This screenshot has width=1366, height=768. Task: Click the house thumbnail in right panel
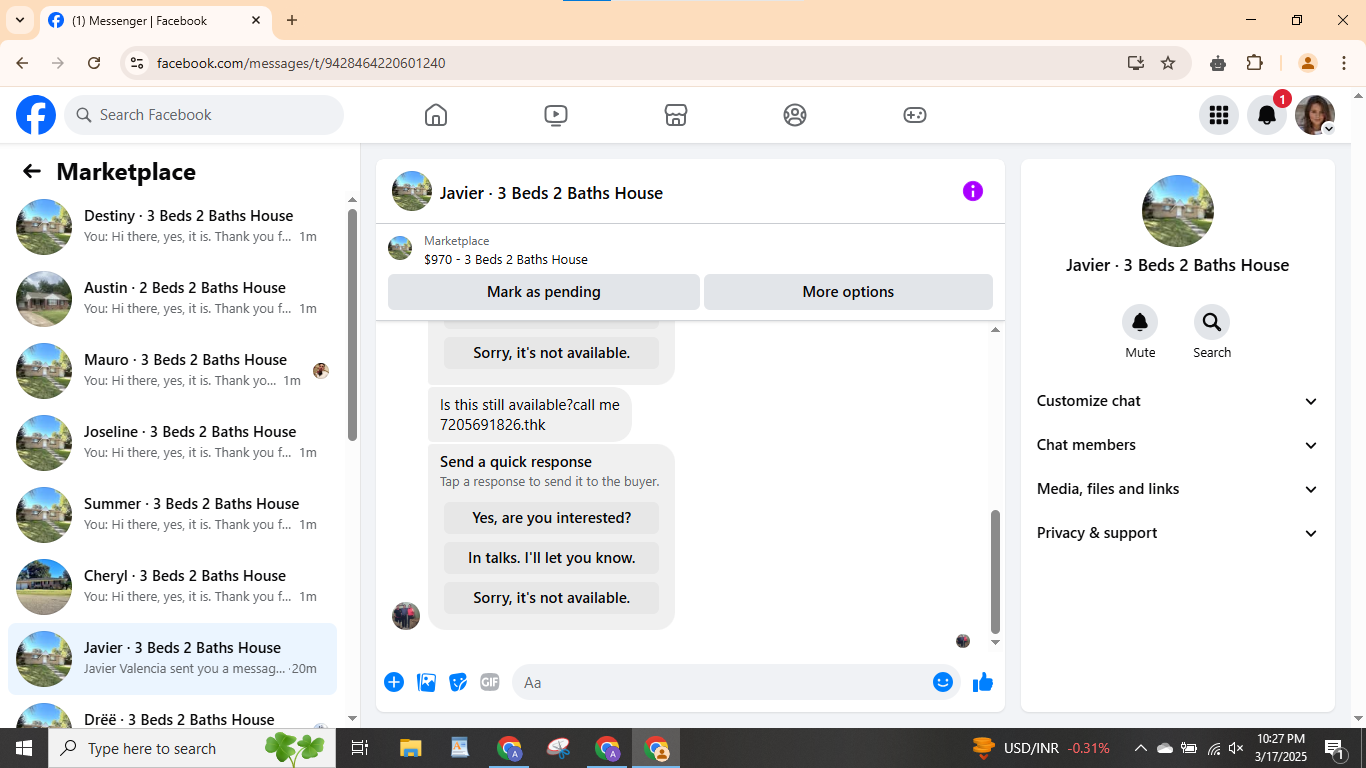1178,211
